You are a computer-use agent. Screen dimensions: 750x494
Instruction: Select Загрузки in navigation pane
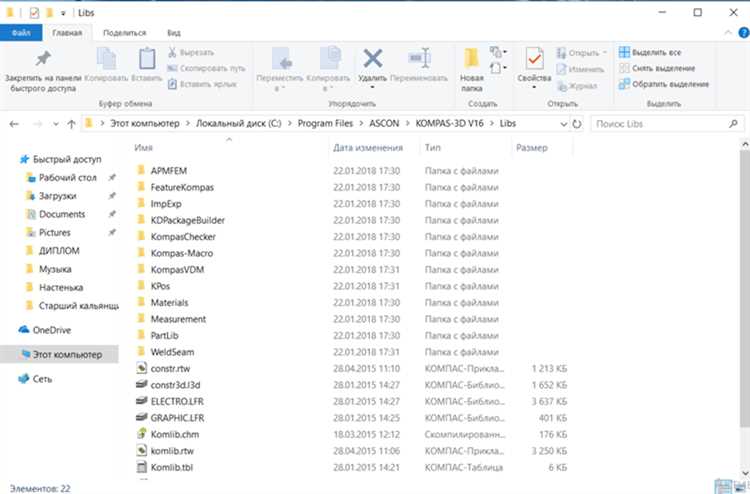57,196
